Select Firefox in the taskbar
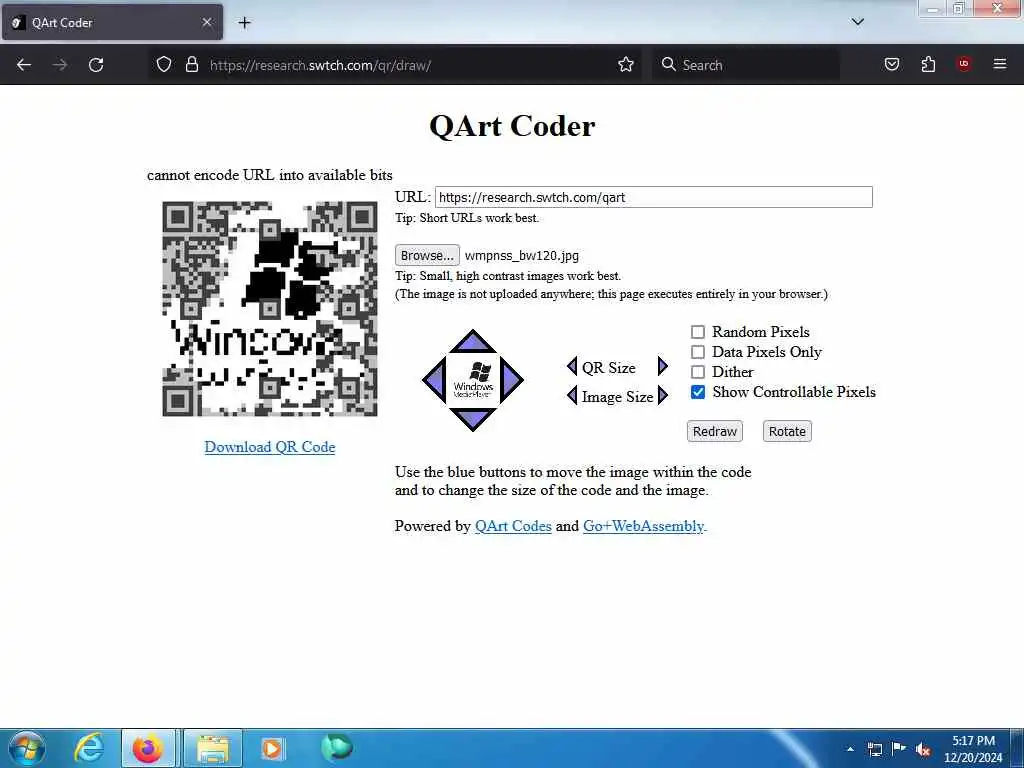The image size is (1024, 768). pyautogui.click(x=148, y=748)
